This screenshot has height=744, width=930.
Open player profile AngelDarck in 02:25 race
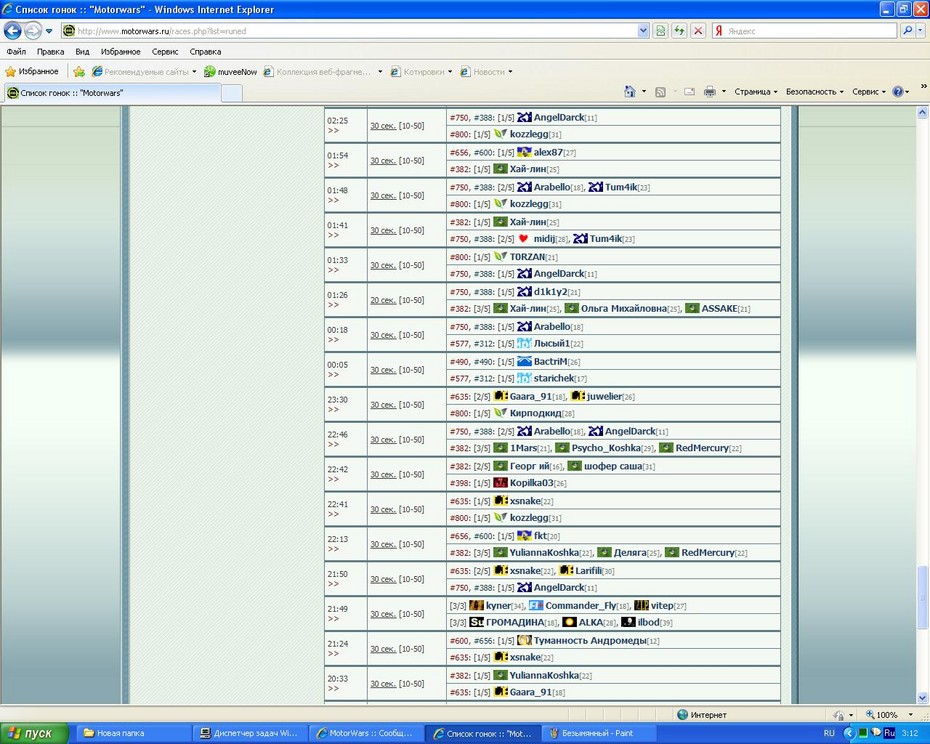click(559, 117)
